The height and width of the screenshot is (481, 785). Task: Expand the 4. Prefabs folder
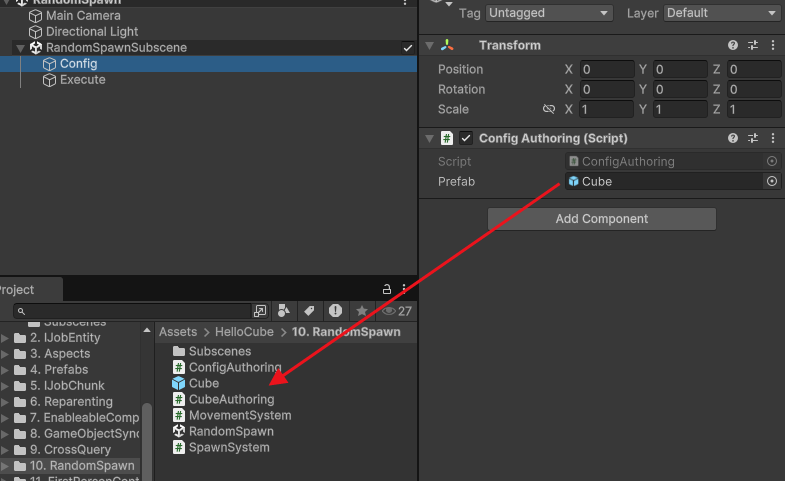click(5, 370)
